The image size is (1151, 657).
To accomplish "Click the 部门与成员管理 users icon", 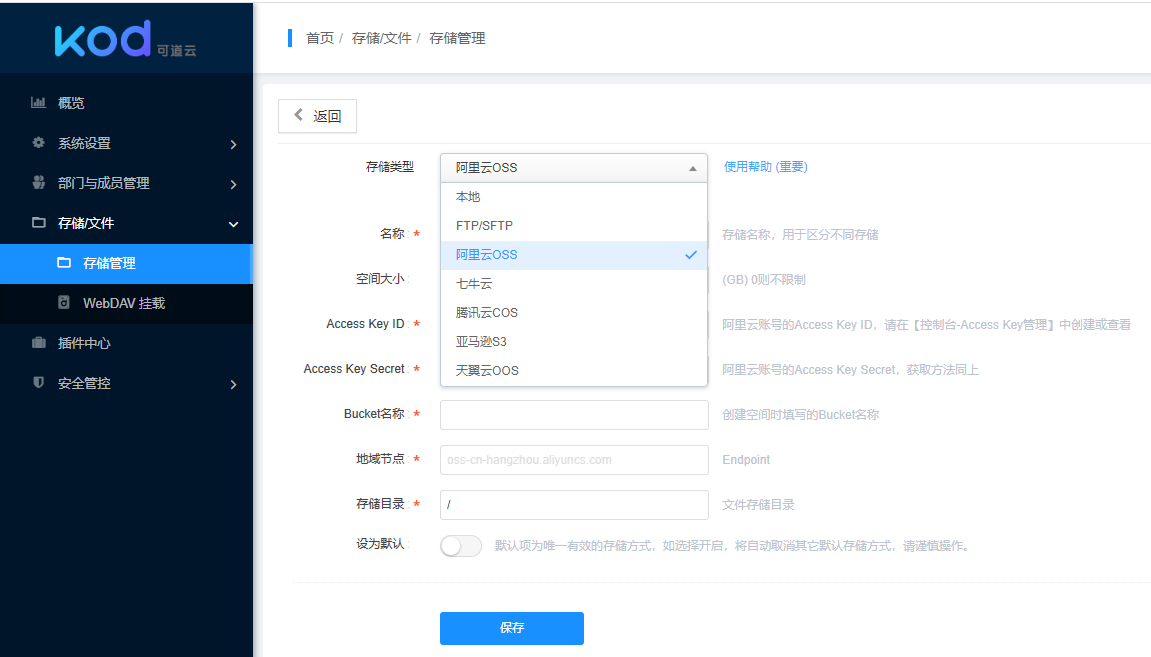I will [38, 182].
